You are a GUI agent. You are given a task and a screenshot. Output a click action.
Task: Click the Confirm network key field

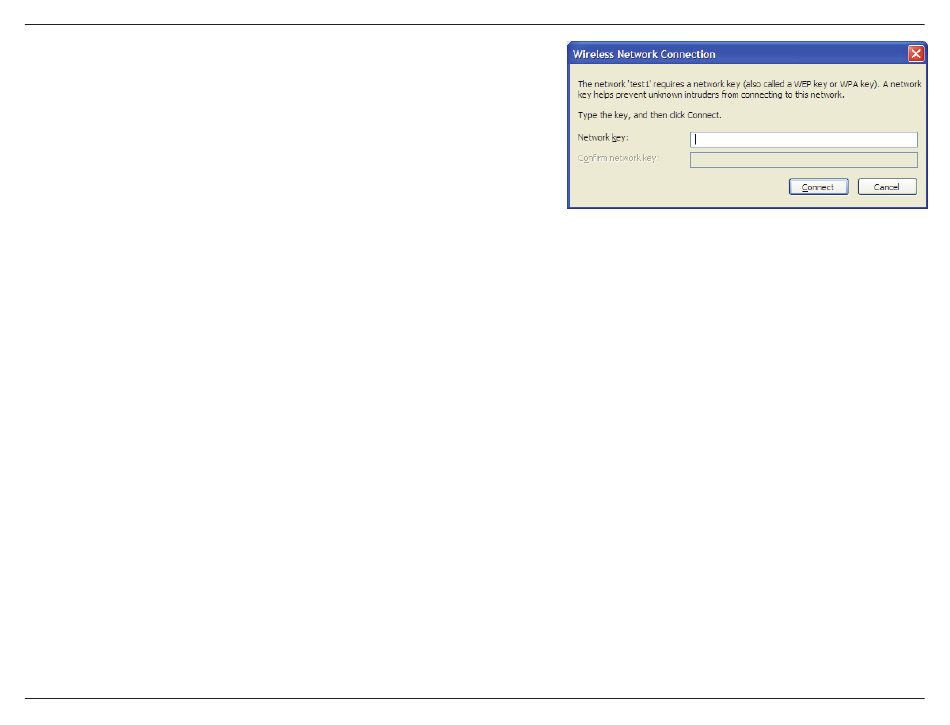(803, 160)
